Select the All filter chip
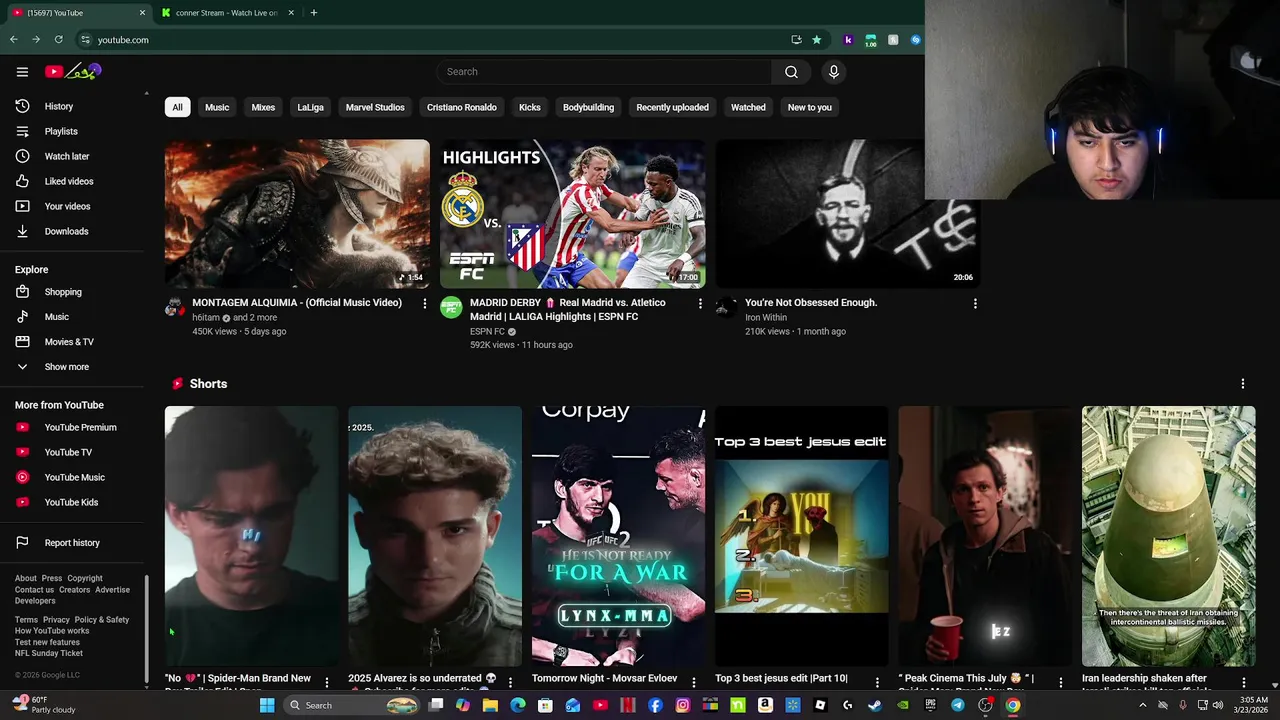The width and height of the screenshot is (1280, 720). (177, 107)
